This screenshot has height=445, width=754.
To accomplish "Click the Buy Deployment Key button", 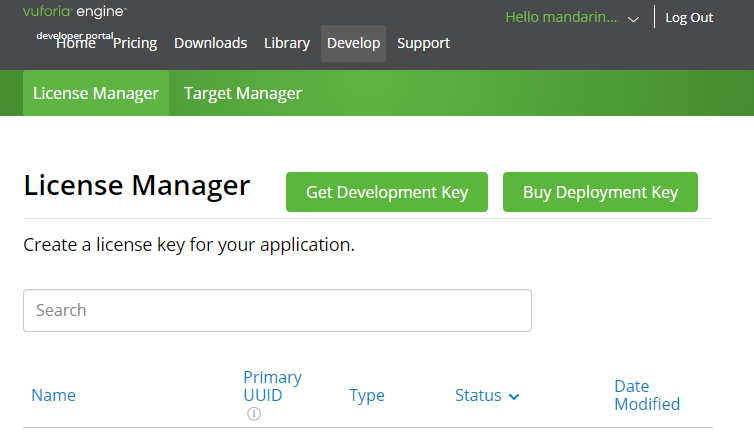I will pyautogui.click(x=600, y=192).
